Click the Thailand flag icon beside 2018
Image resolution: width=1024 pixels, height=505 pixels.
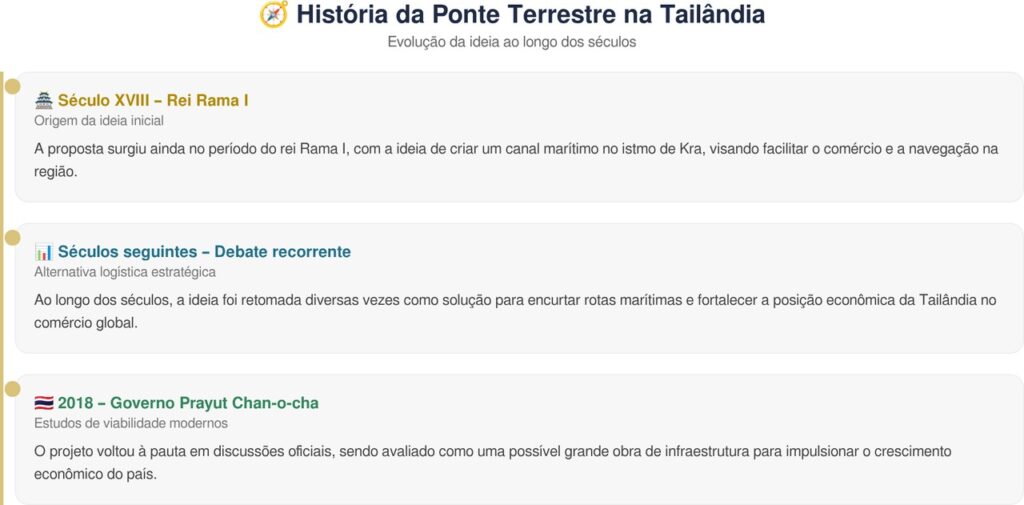pyautogui.click(x=44, y=403)
